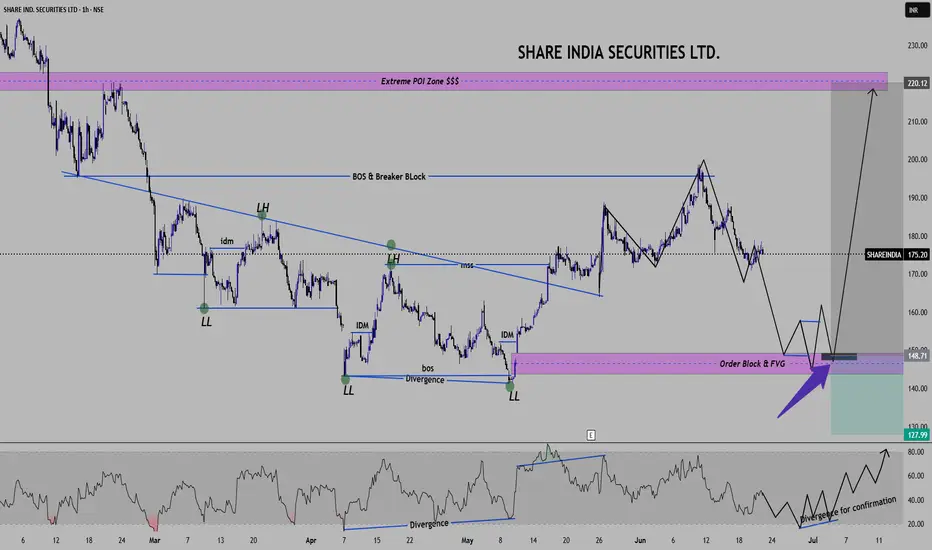Screen dimensions: 932x550
Task: Click the 'Divergence for confirmation' annotation
Action: point(848,510)
